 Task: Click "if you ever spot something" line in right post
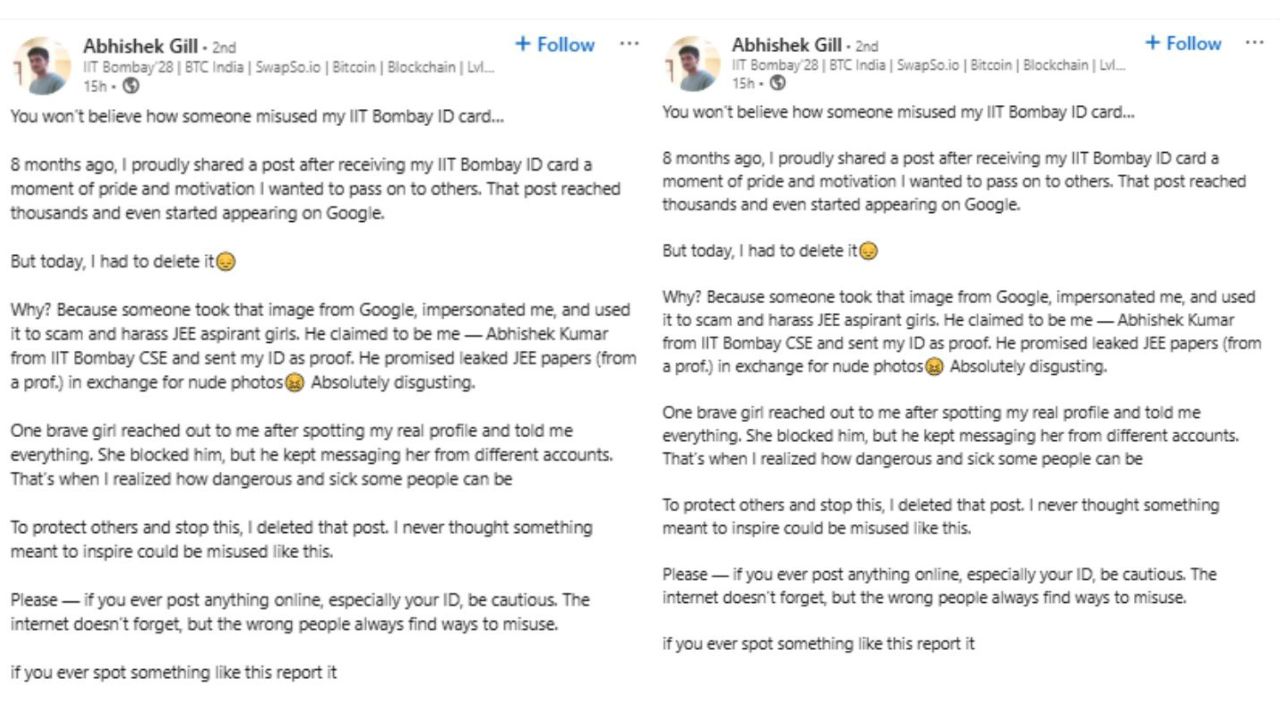(x=818, y=643)
